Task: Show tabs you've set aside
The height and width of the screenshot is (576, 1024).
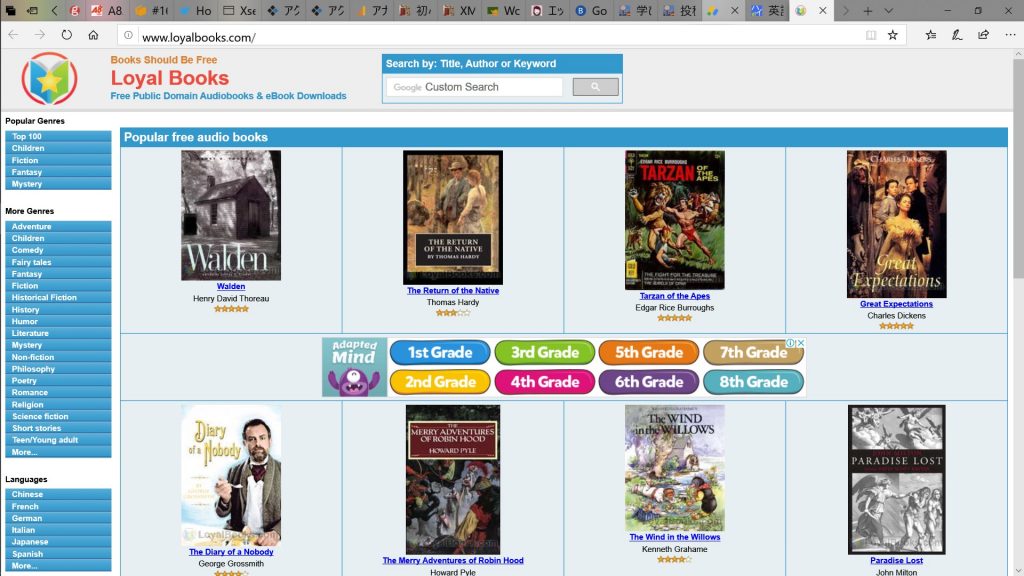Action: tap(10, 10)
